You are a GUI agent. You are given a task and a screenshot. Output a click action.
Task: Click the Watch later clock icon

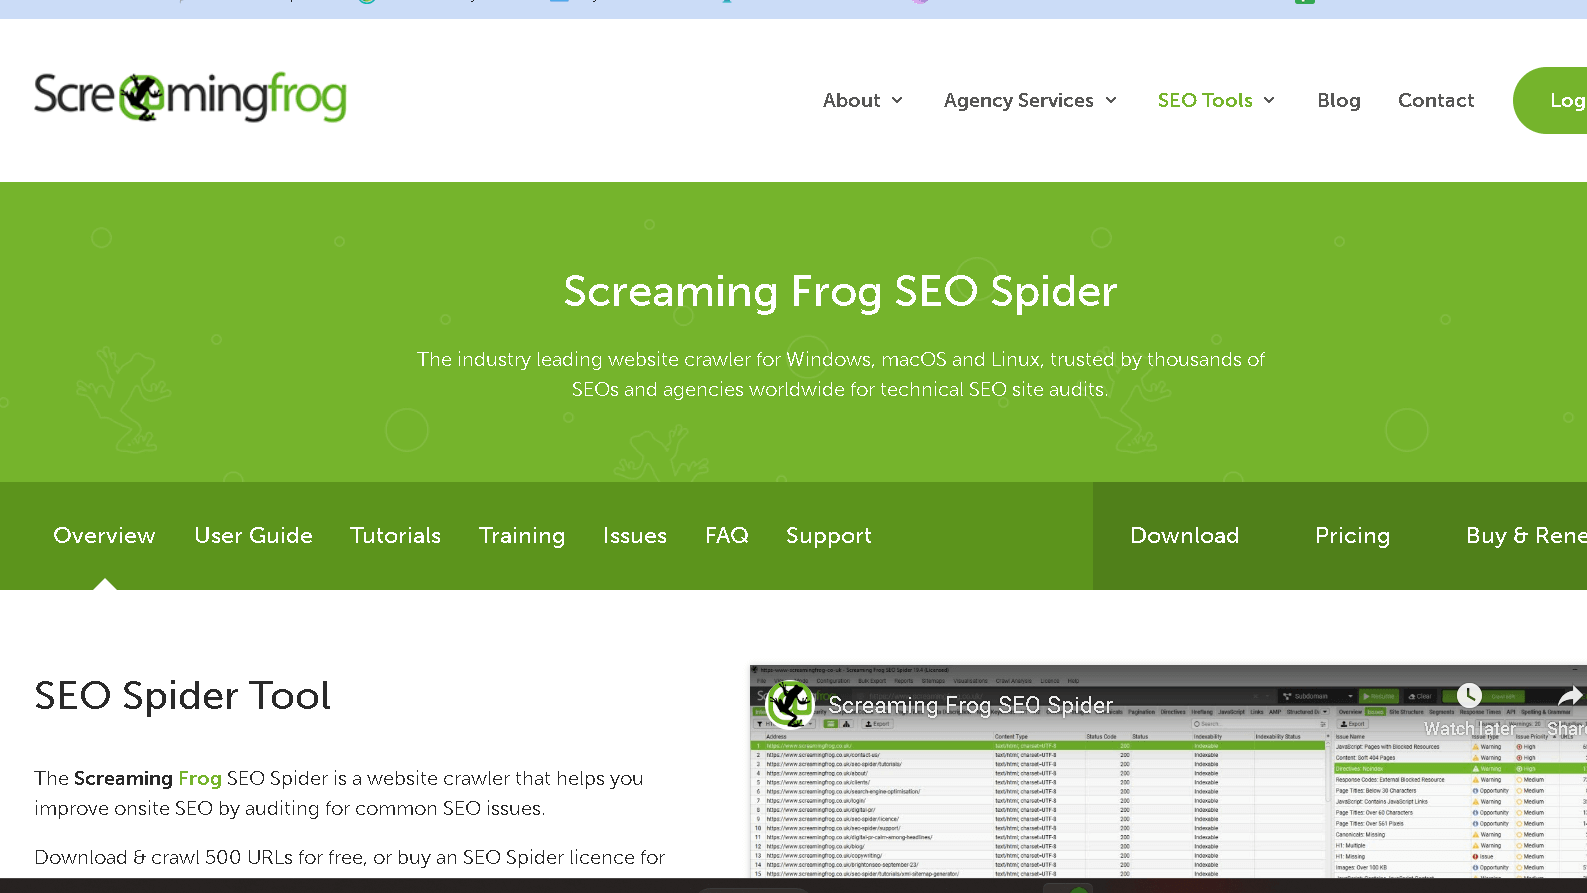(1469, 696)
